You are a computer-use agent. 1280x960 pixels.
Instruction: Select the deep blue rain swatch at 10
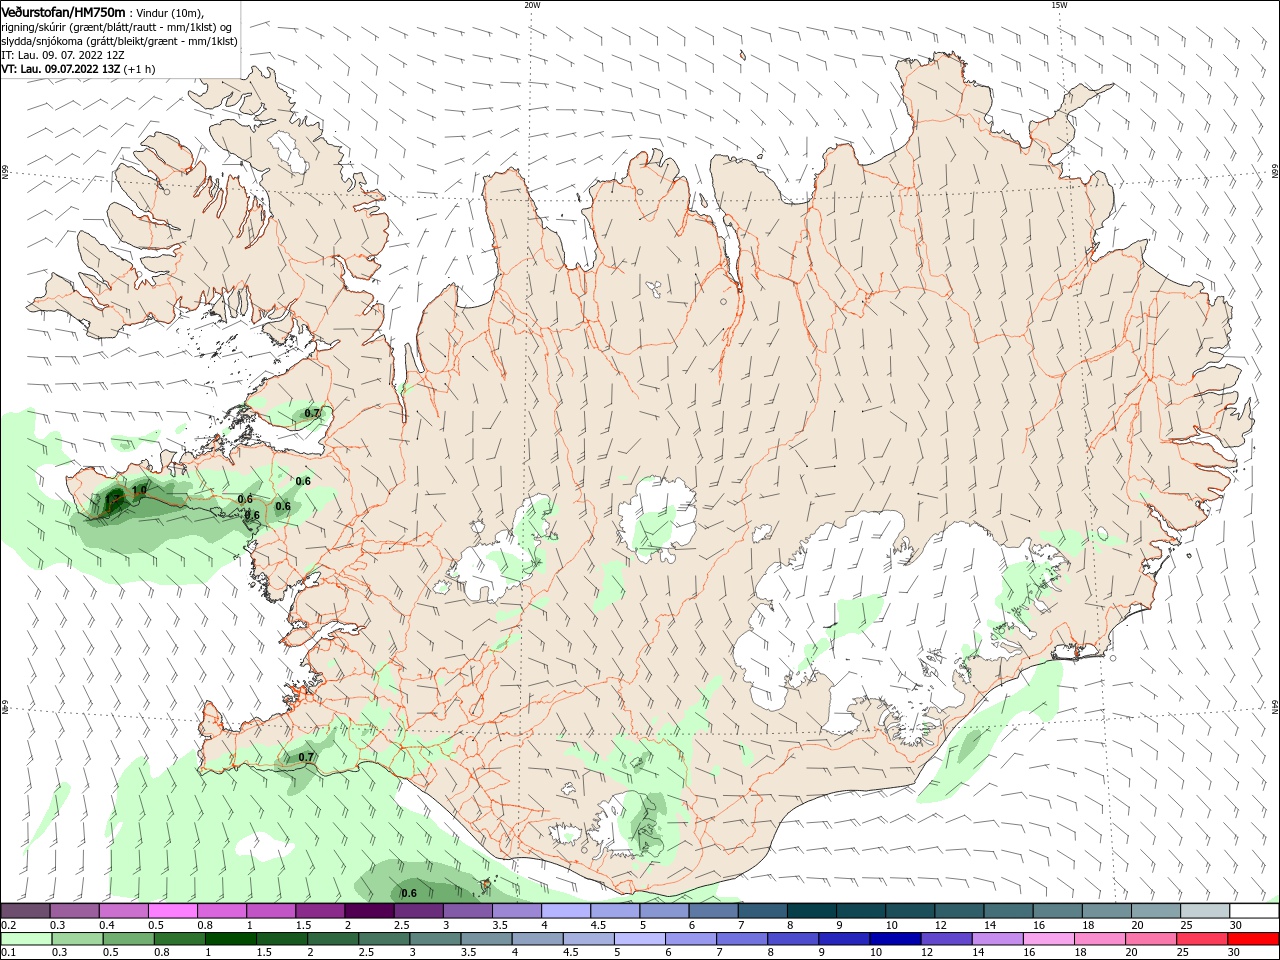pyautogui.click(x=894, y=939)
